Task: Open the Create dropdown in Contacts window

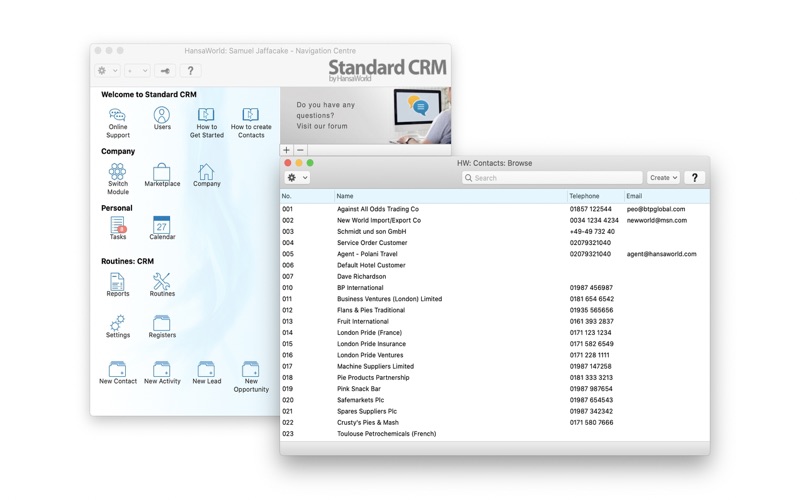Action: (663, 178)
